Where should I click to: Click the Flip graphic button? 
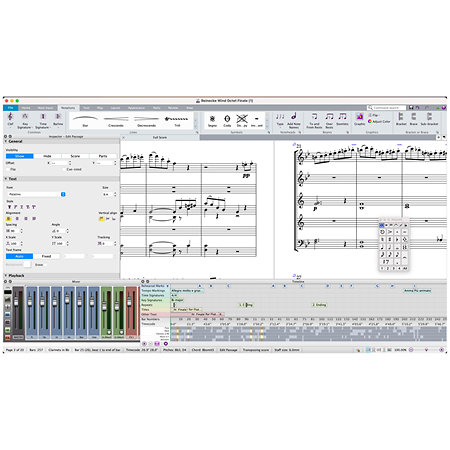374,115
